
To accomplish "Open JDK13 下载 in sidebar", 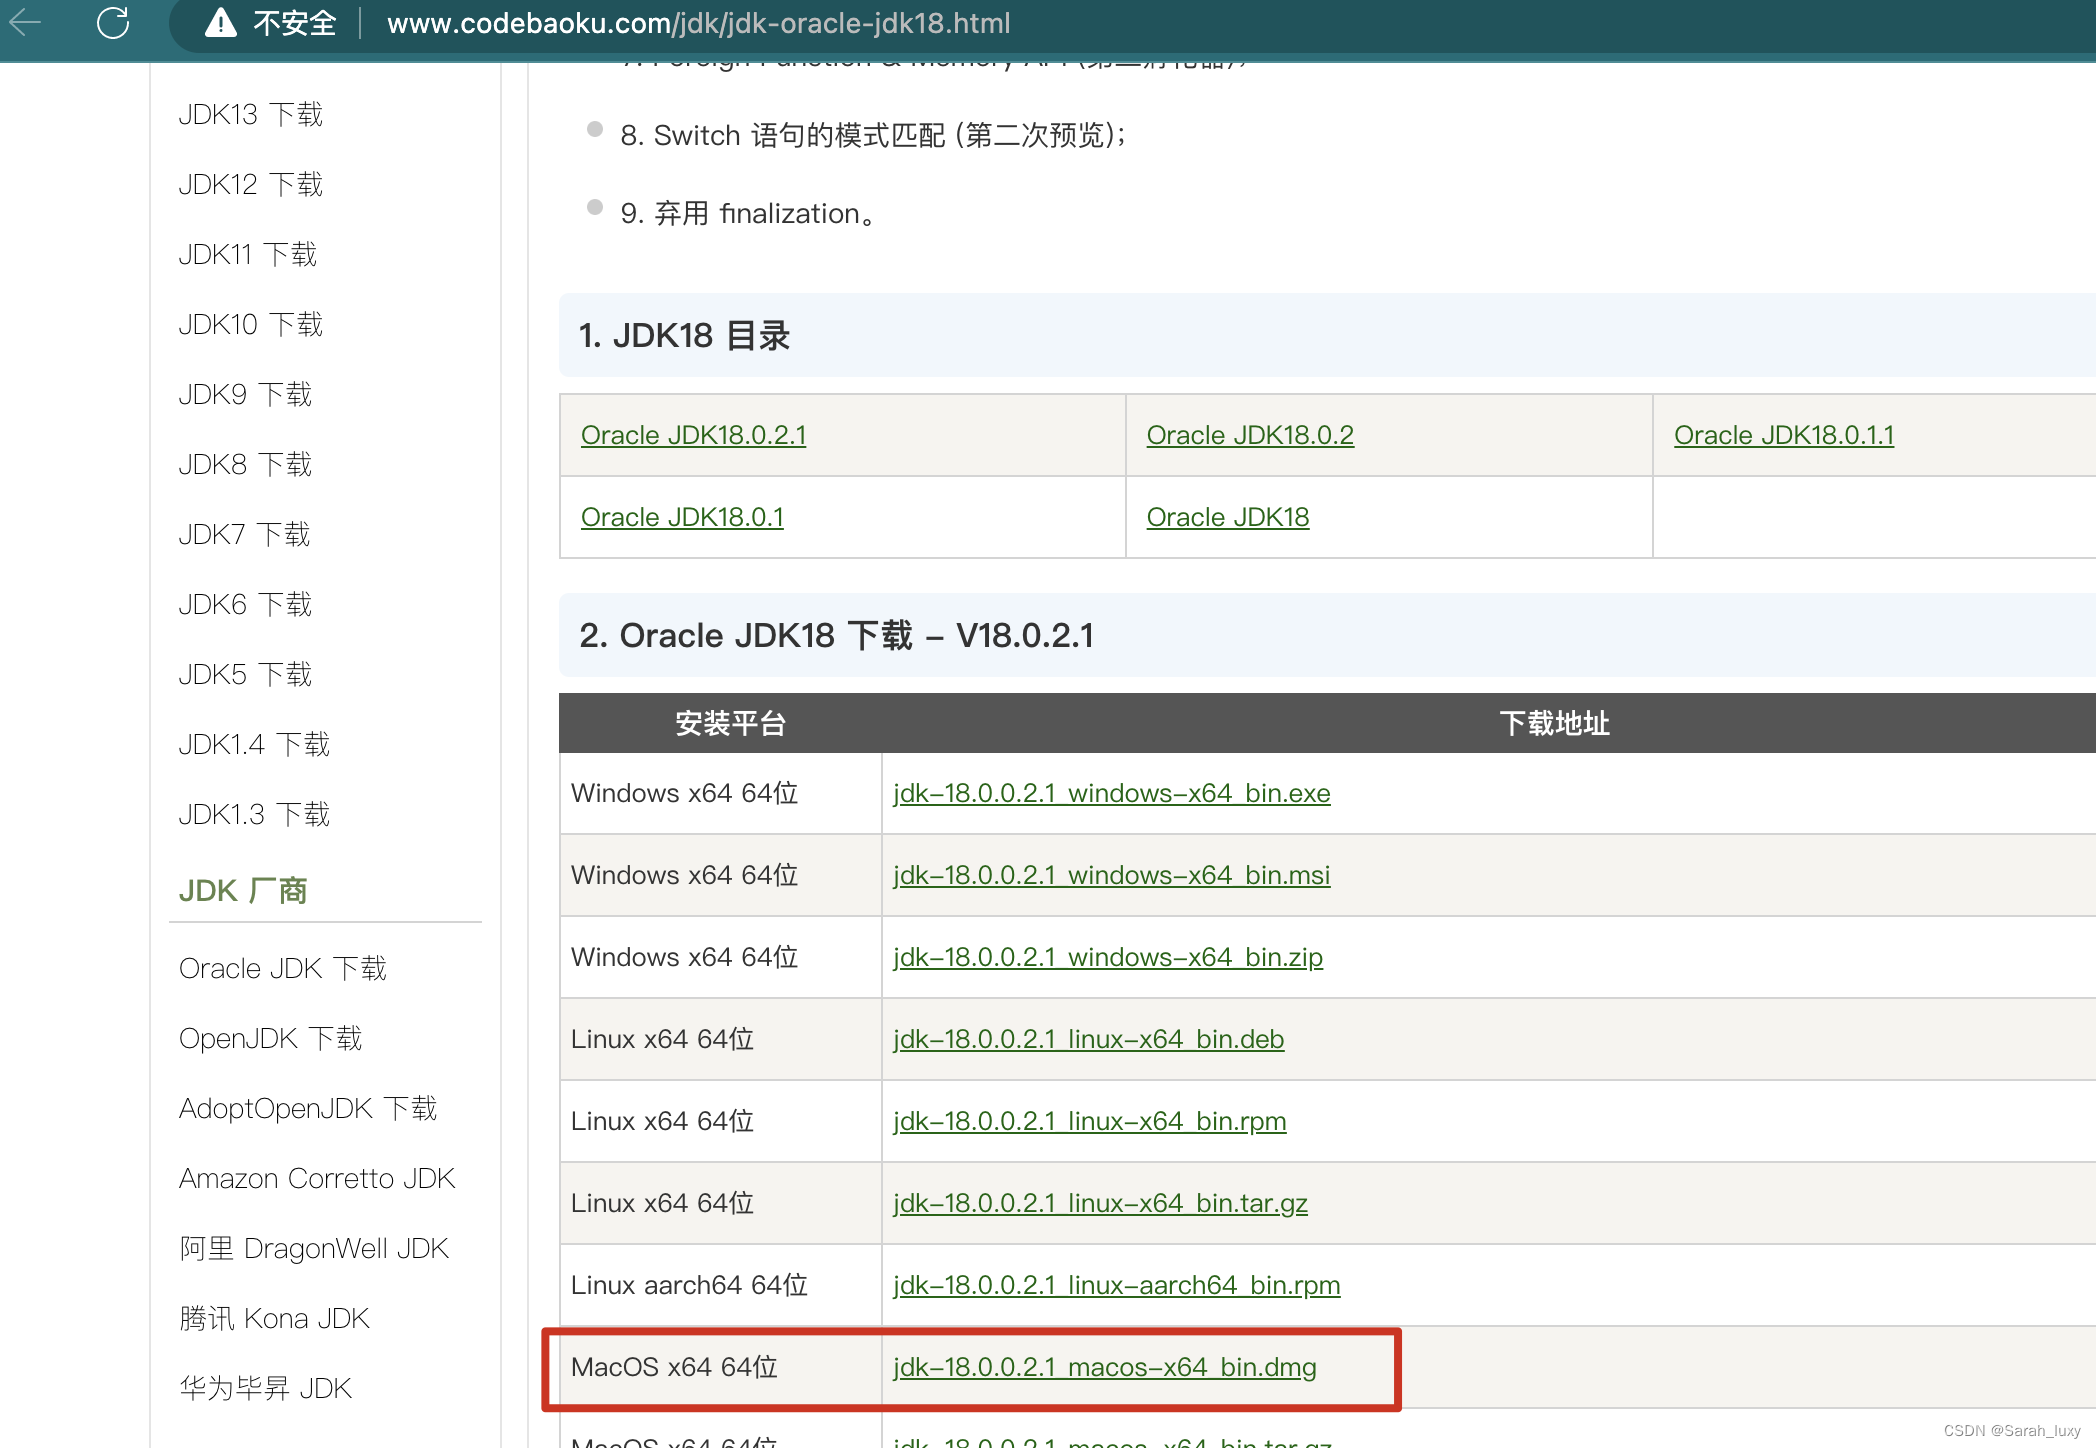I will [x=251, y=115].
